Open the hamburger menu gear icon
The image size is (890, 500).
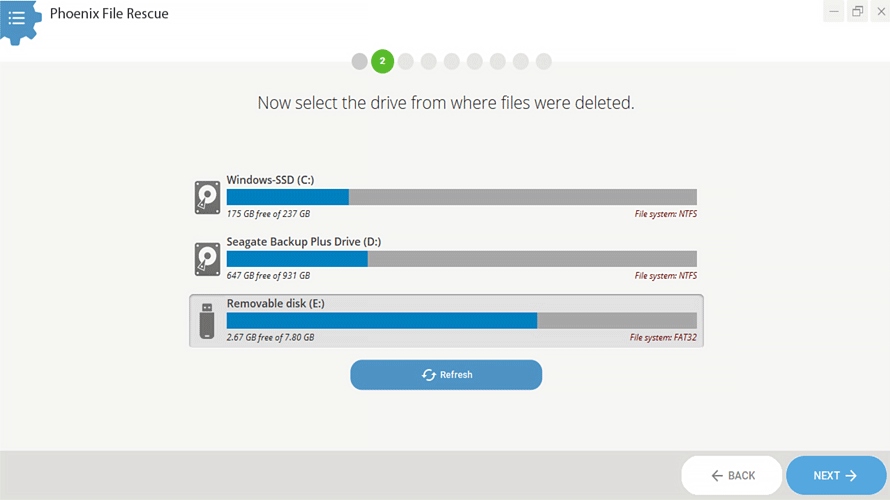(17, 18)
